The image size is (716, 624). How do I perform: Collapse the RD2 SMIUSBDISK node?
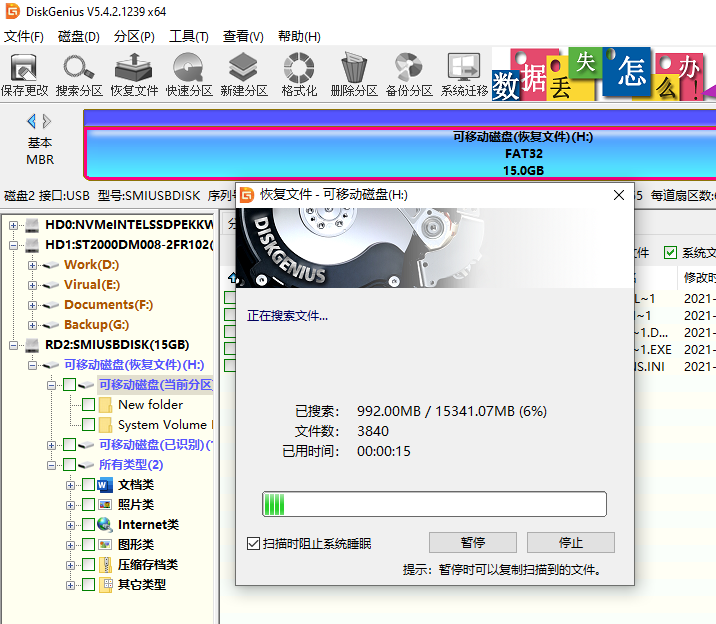[x=13, y=346]
